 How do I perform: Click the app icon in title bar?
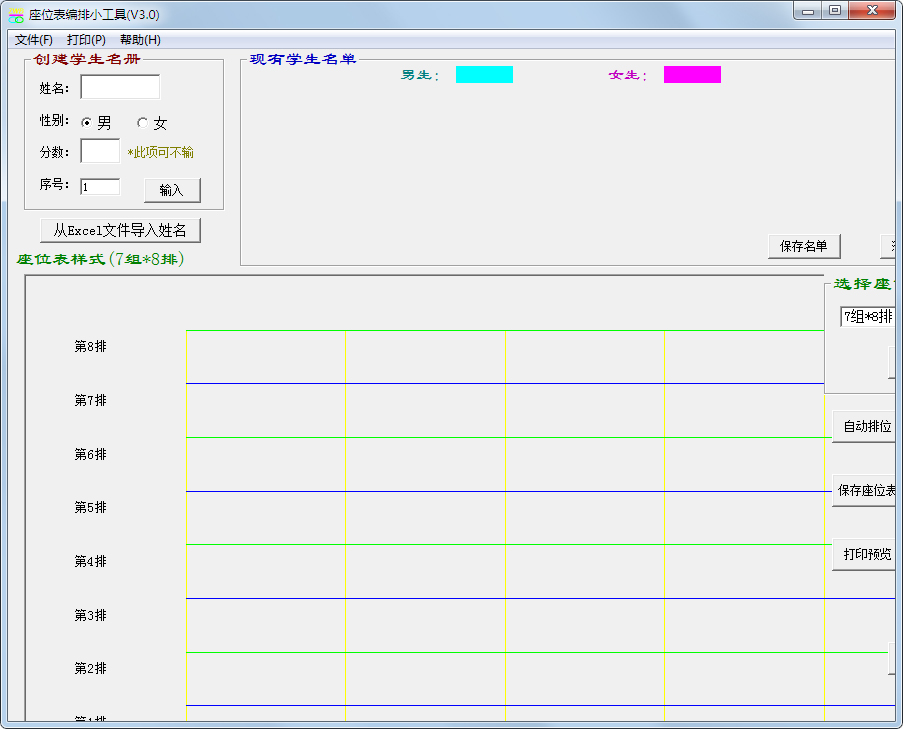tap(16, 15)
